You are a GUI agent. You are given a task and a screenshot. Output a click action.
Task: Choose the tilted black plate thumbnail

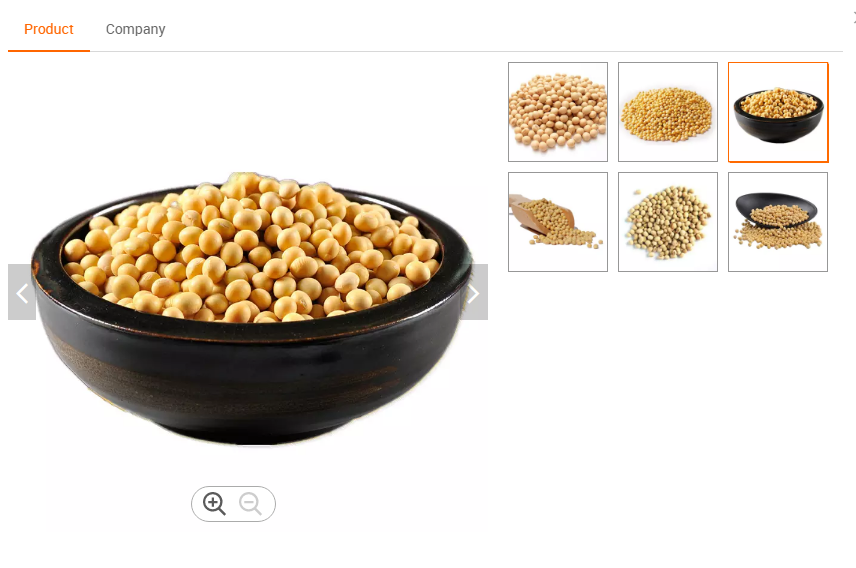tap(778, 222)
